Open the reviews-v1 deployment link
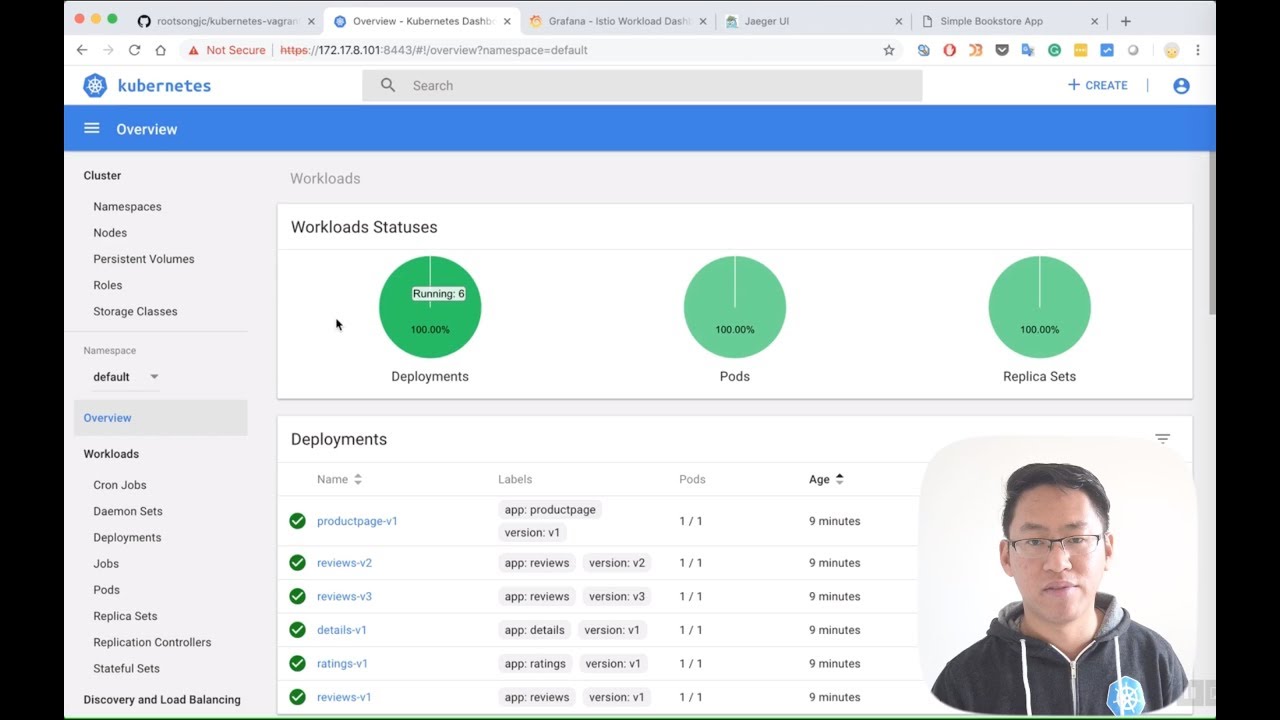The width and height of the screenshot is (1280, 720). click(x=344, y=697)
